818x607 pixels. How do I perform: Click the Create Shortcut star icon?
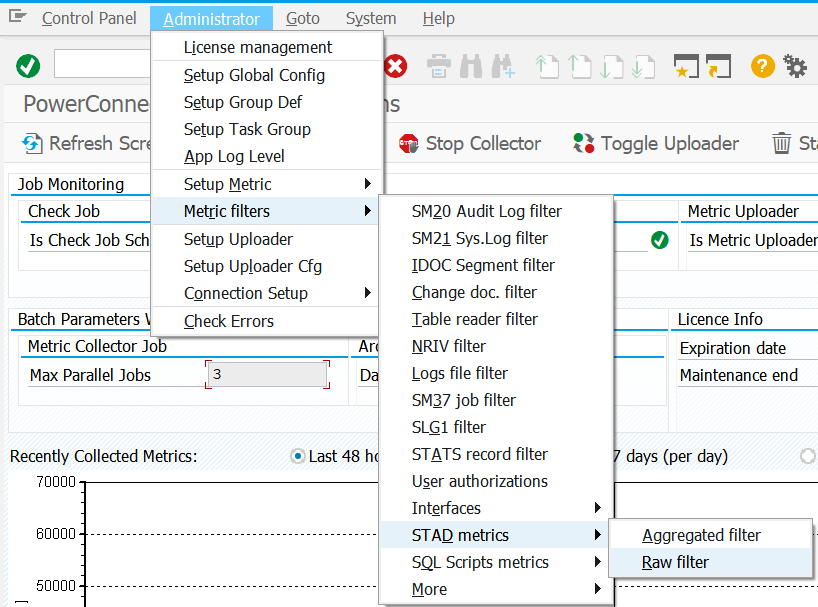[685, 66]
